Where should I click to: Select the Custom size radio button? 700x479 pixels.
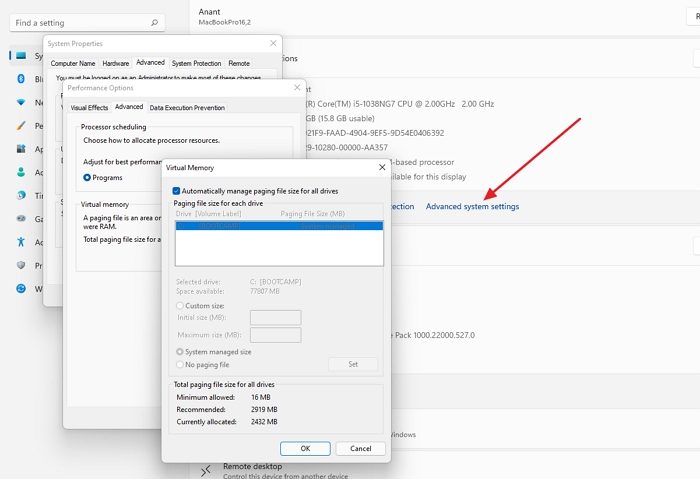[x=179, y=306]
